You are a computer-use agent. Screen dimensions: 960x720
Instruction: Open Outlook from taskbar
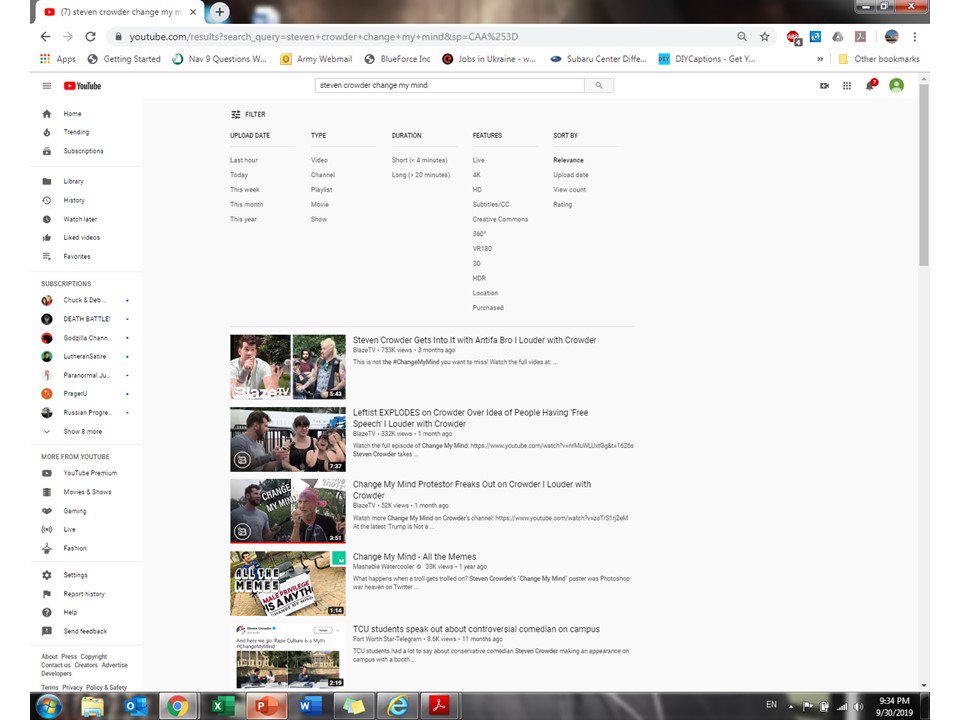[x=136, y=707]
